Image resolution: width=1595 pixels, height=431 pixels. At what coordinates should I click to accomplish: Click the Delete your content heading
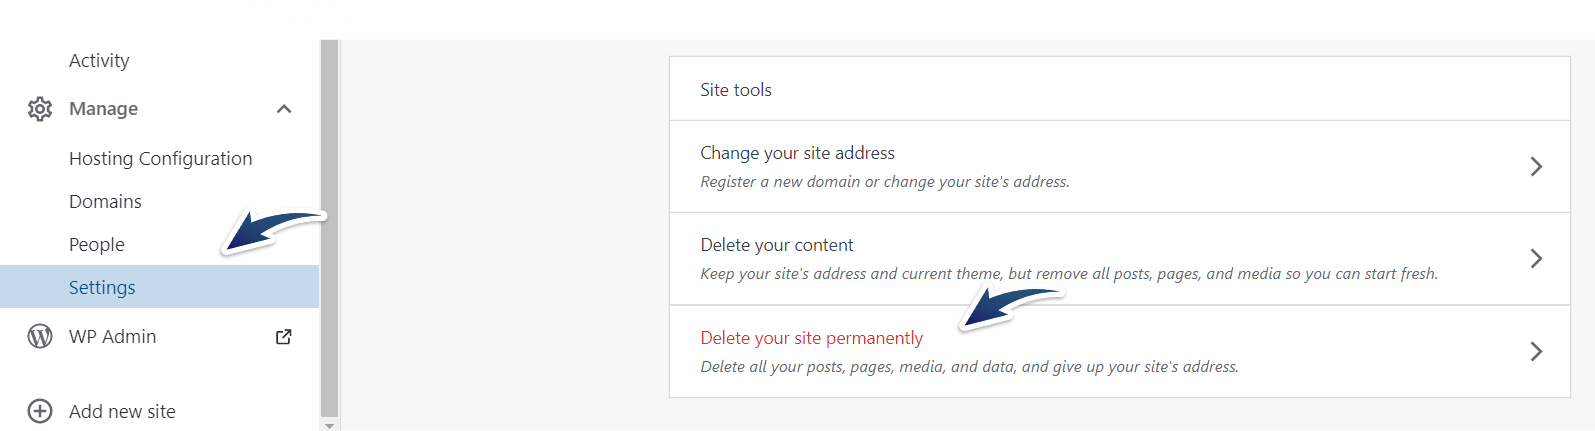[777, 245]
